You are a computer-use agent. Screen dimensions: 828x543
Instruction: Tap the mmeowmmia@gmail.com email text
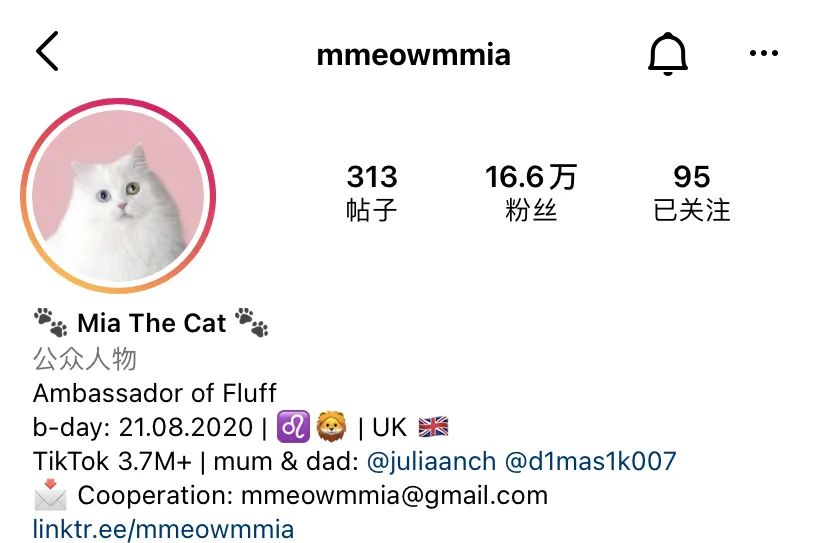[394, 495]
